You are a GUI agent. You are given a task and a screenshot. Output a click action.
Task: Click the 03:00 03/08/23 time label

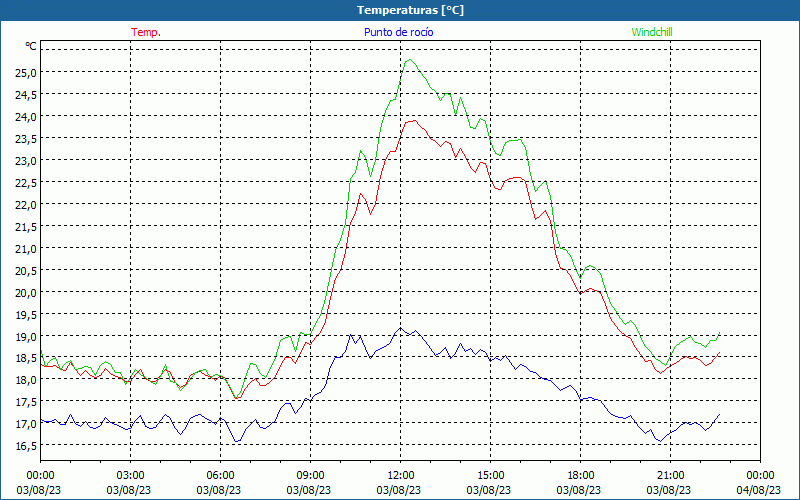(129, 483)
